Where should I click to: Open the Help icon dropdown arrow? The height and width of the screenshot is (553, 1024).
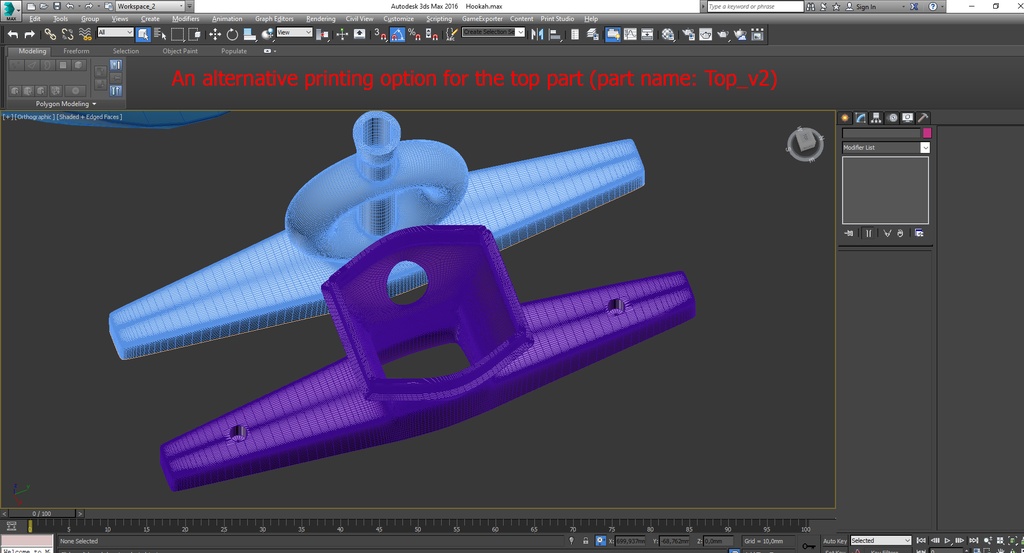click(x=942, y=7)
